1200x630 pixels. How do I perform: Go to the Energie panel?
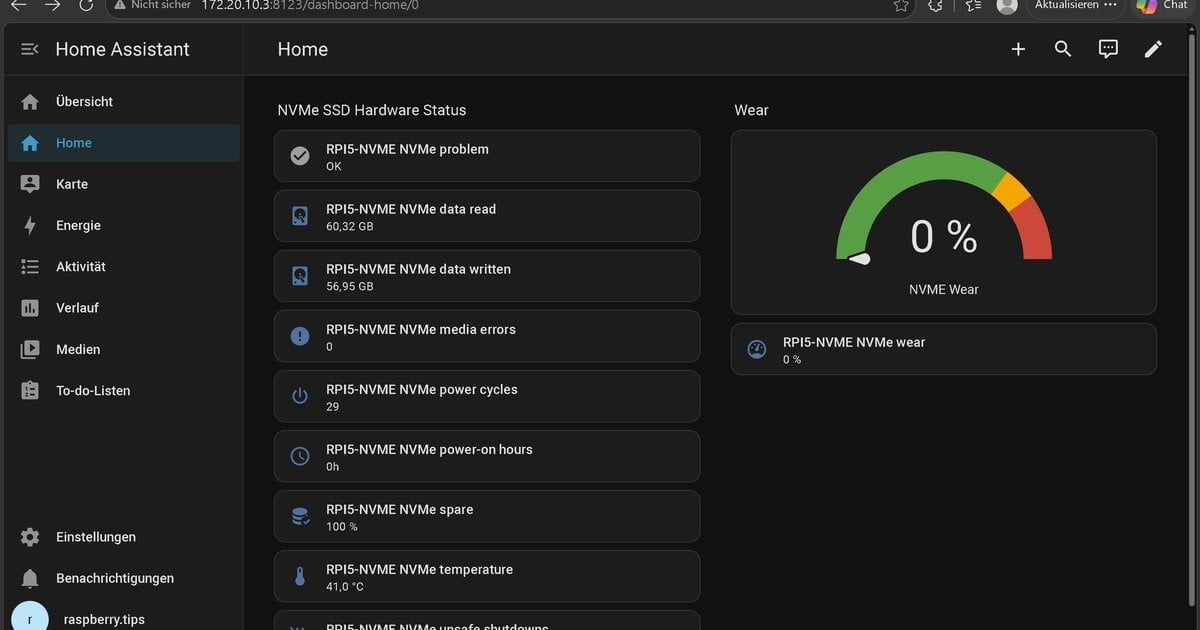(123, 226)
